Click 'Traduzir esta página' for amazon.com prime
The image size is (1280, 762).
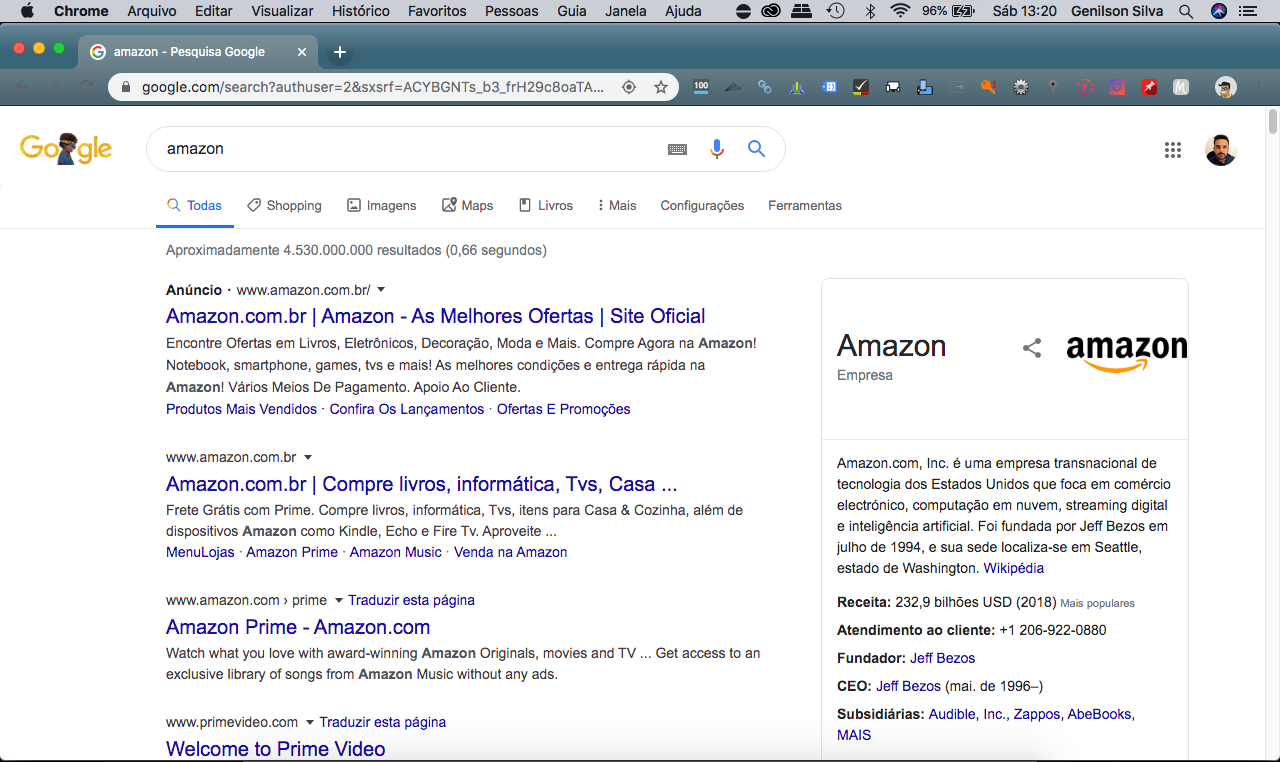(x=411, y=600)
